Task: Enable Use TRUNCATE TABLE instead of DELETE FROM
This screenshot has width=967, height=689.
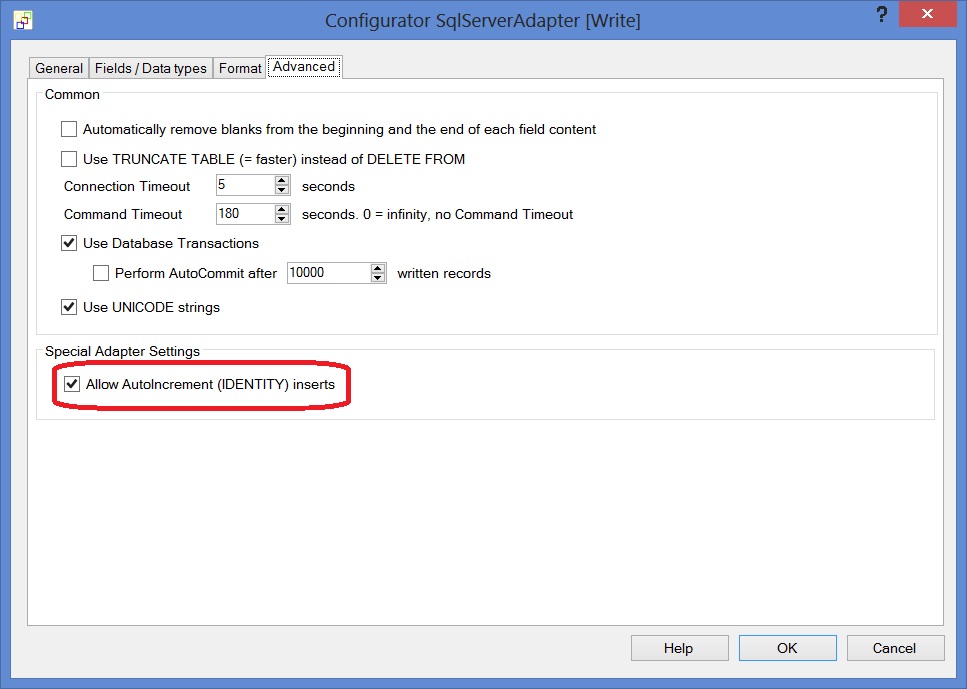Action: 68,158
